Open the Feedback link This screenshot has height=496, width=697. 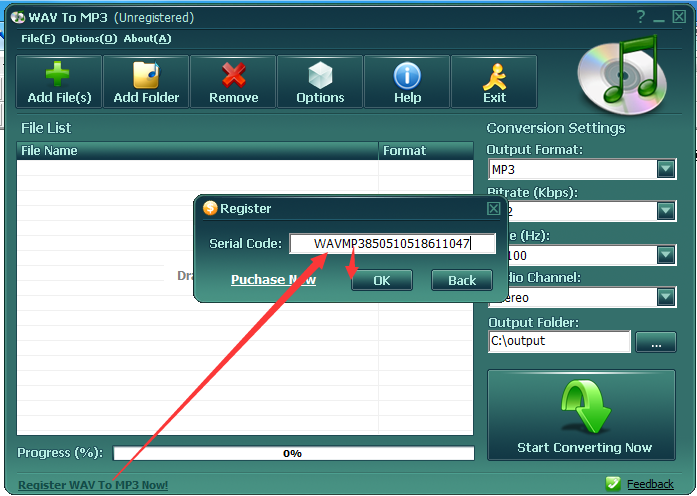650,484
